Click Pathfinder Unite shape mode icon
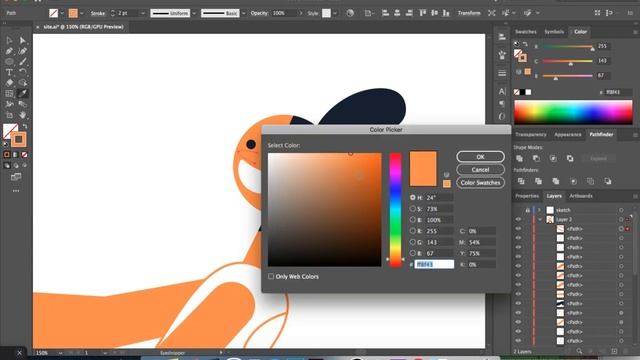This screenshot has width=640, height=360. [x=519, y=158]
